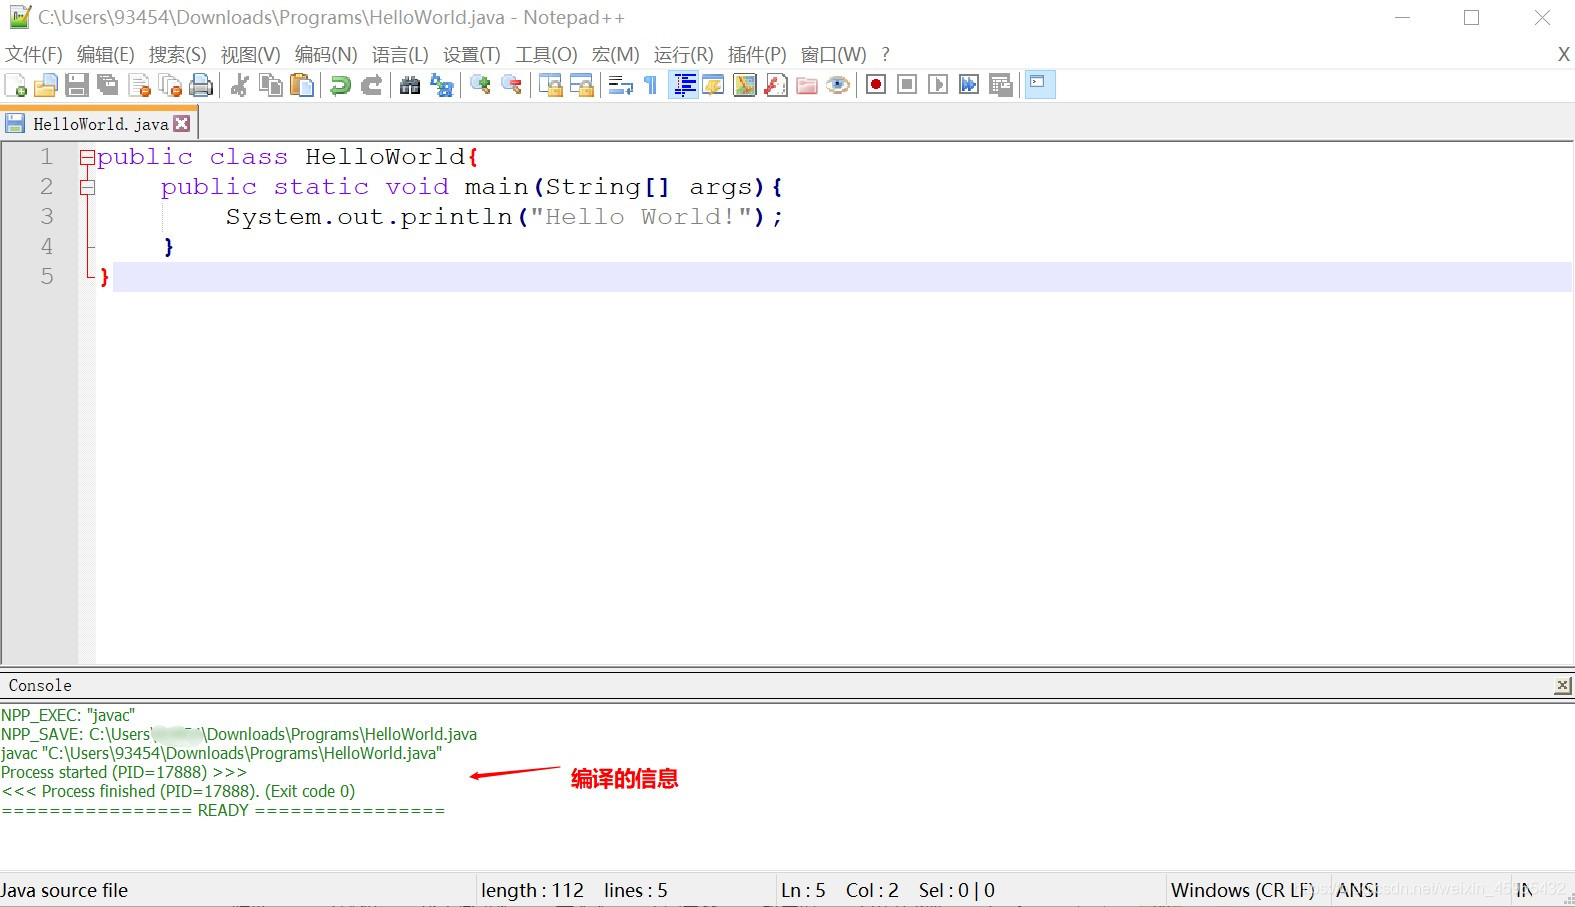Open the 工具(O) menu
1575x907 pixels.
[x=546, y=54]
